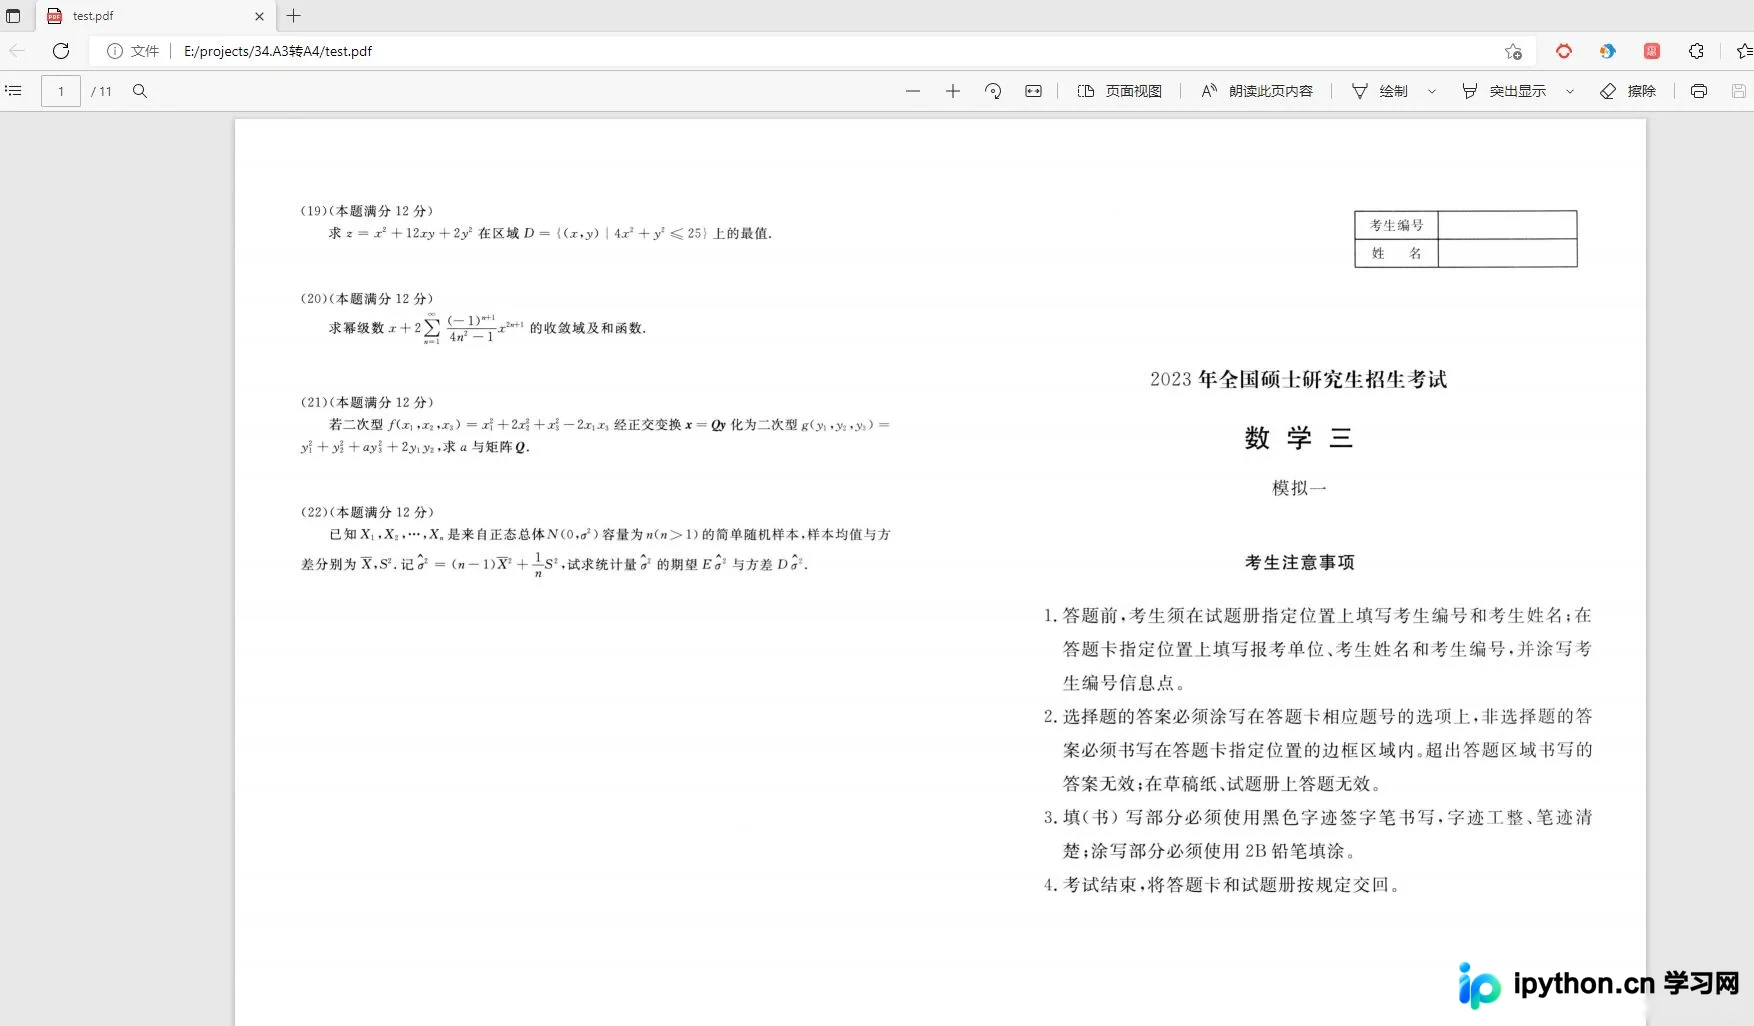
Task: Rotate the PDF page
Action: pyautogui.click(x=993, y=91)
